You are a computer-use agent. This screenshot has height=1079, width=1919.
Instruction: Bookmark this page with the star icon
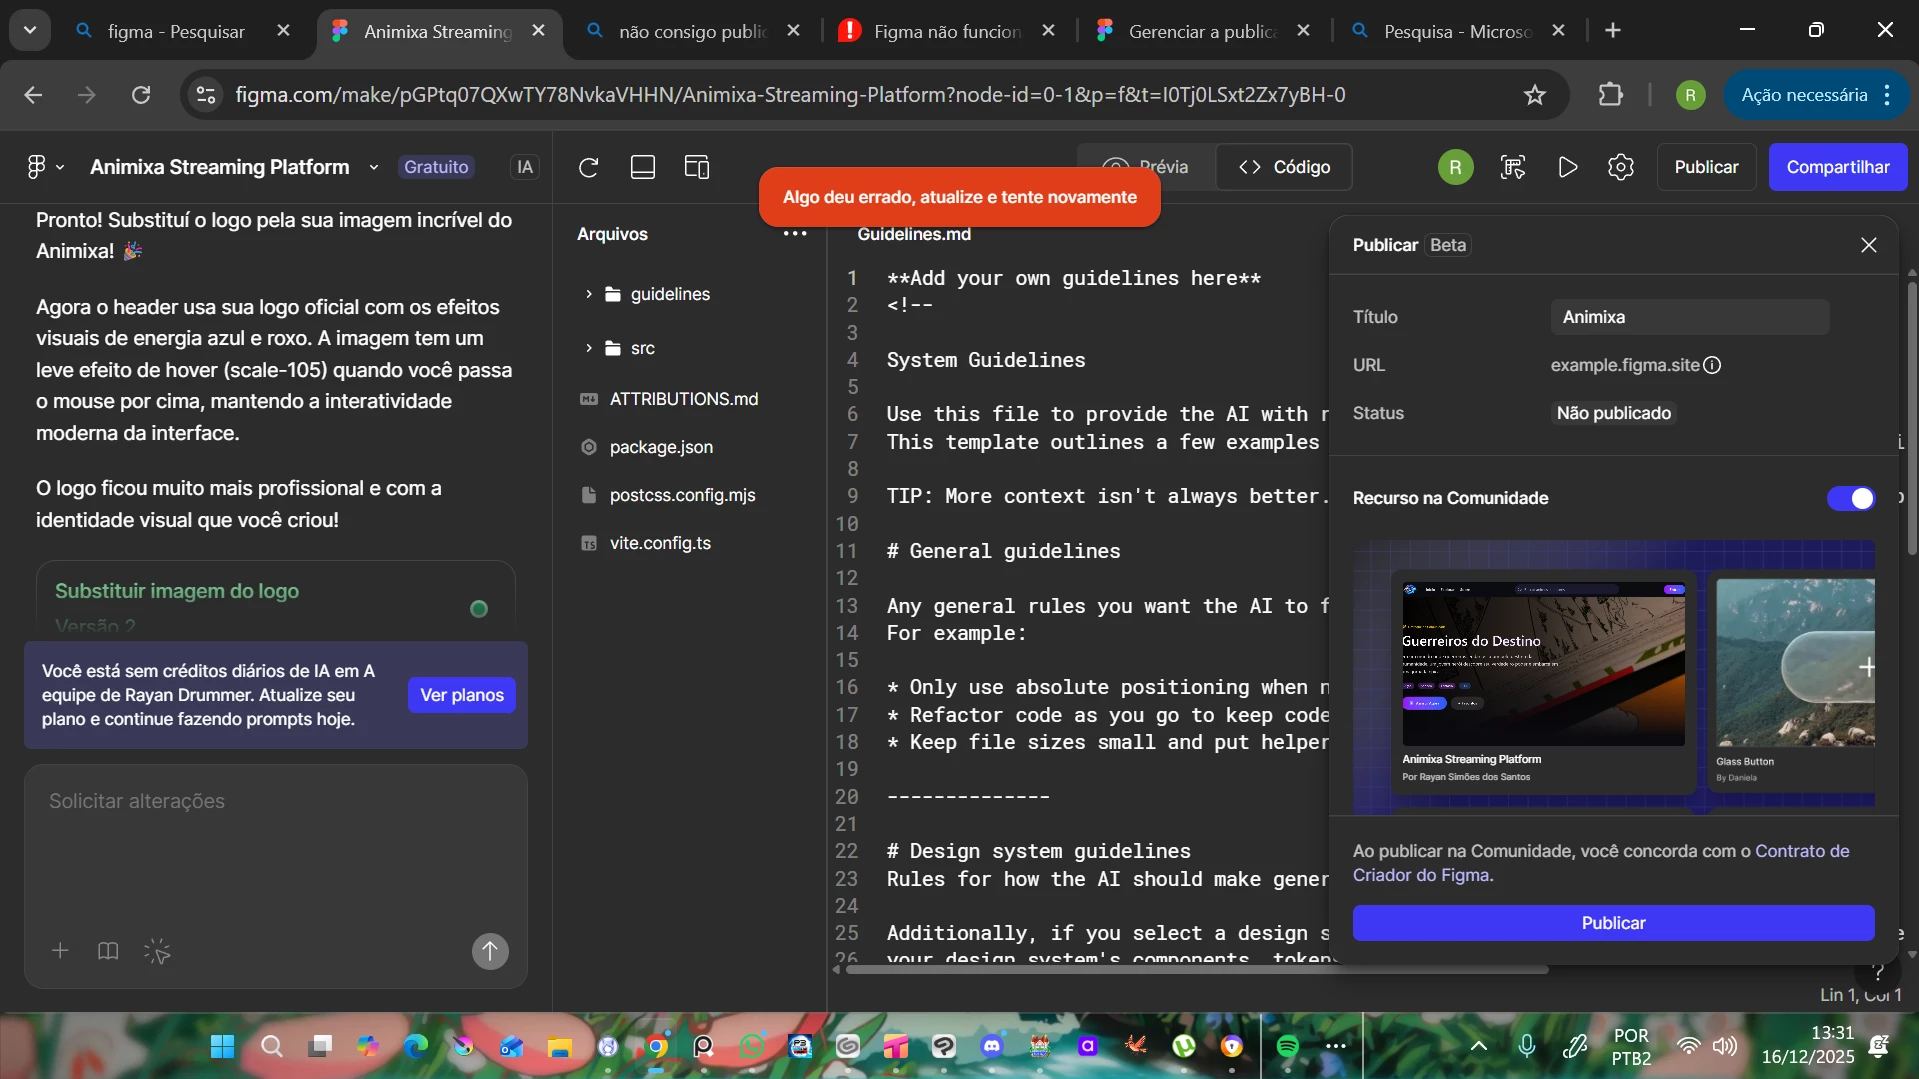point(1535,95)
